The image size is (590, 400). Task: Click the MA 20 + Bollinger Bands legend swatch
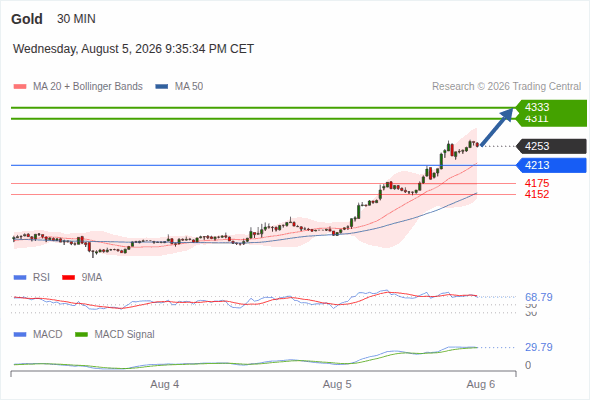(x=20, y=87)
